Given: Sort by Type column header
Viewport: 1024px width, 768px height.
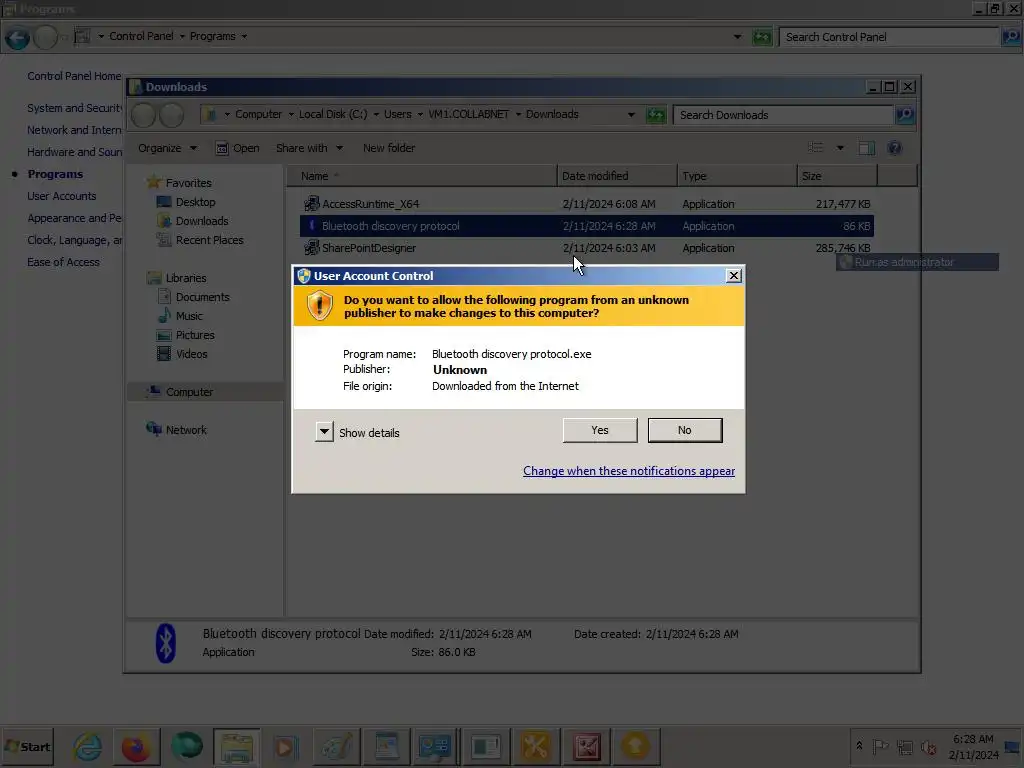Looking at the screenshot, I should 737,176.
